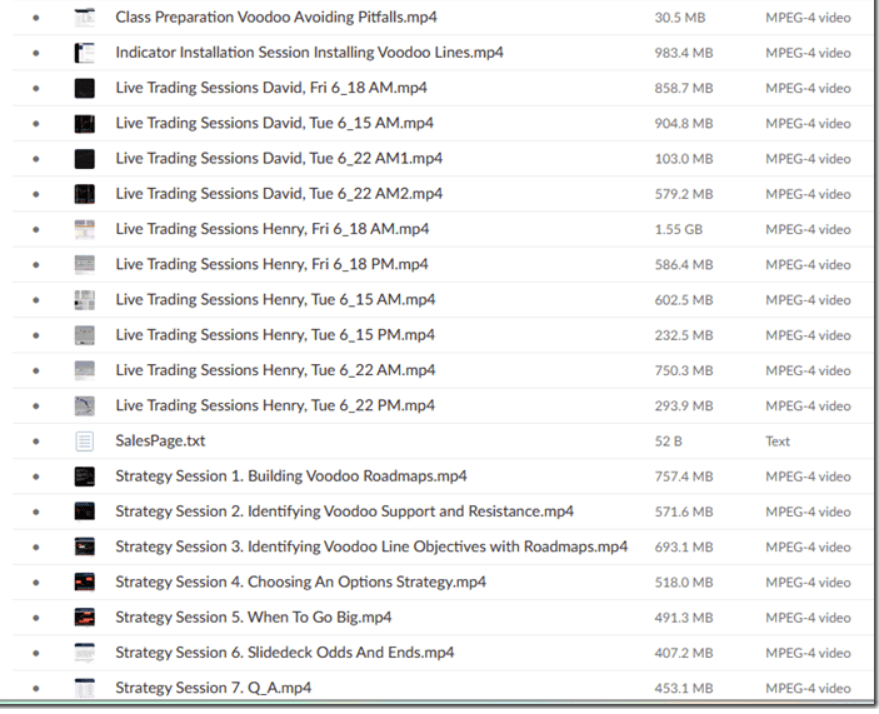Mark the Live Trading Sessions Henry Tue 6_15 PM row
Image resolution: width=879 pixels, height=714 pixels.
[x=37, y=334]
